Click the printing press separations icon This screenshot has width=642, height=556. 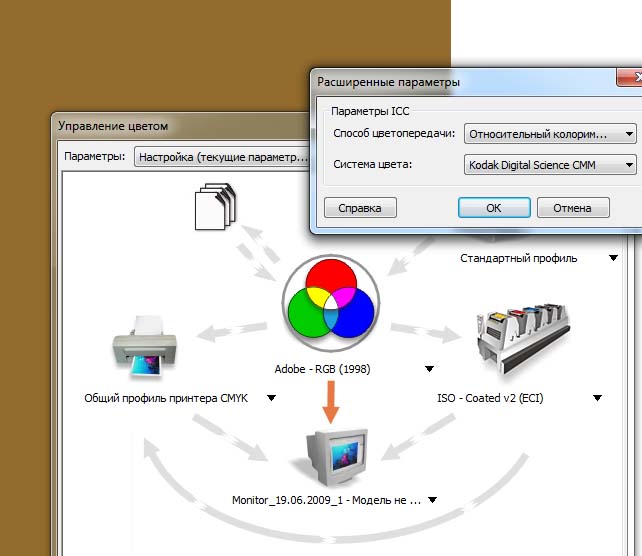click(x=523, y=339)
